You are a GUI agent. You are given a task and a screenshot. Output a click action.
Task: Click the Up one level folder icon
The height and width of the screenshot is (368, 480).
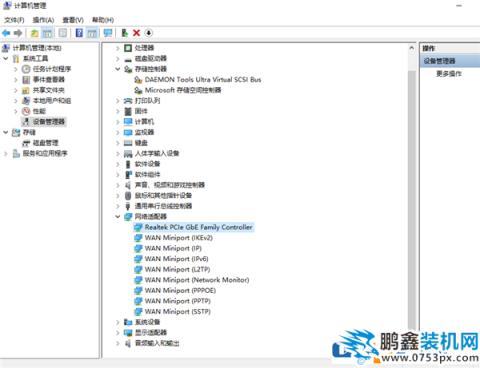pyautogui.click(x=34, y=33)
